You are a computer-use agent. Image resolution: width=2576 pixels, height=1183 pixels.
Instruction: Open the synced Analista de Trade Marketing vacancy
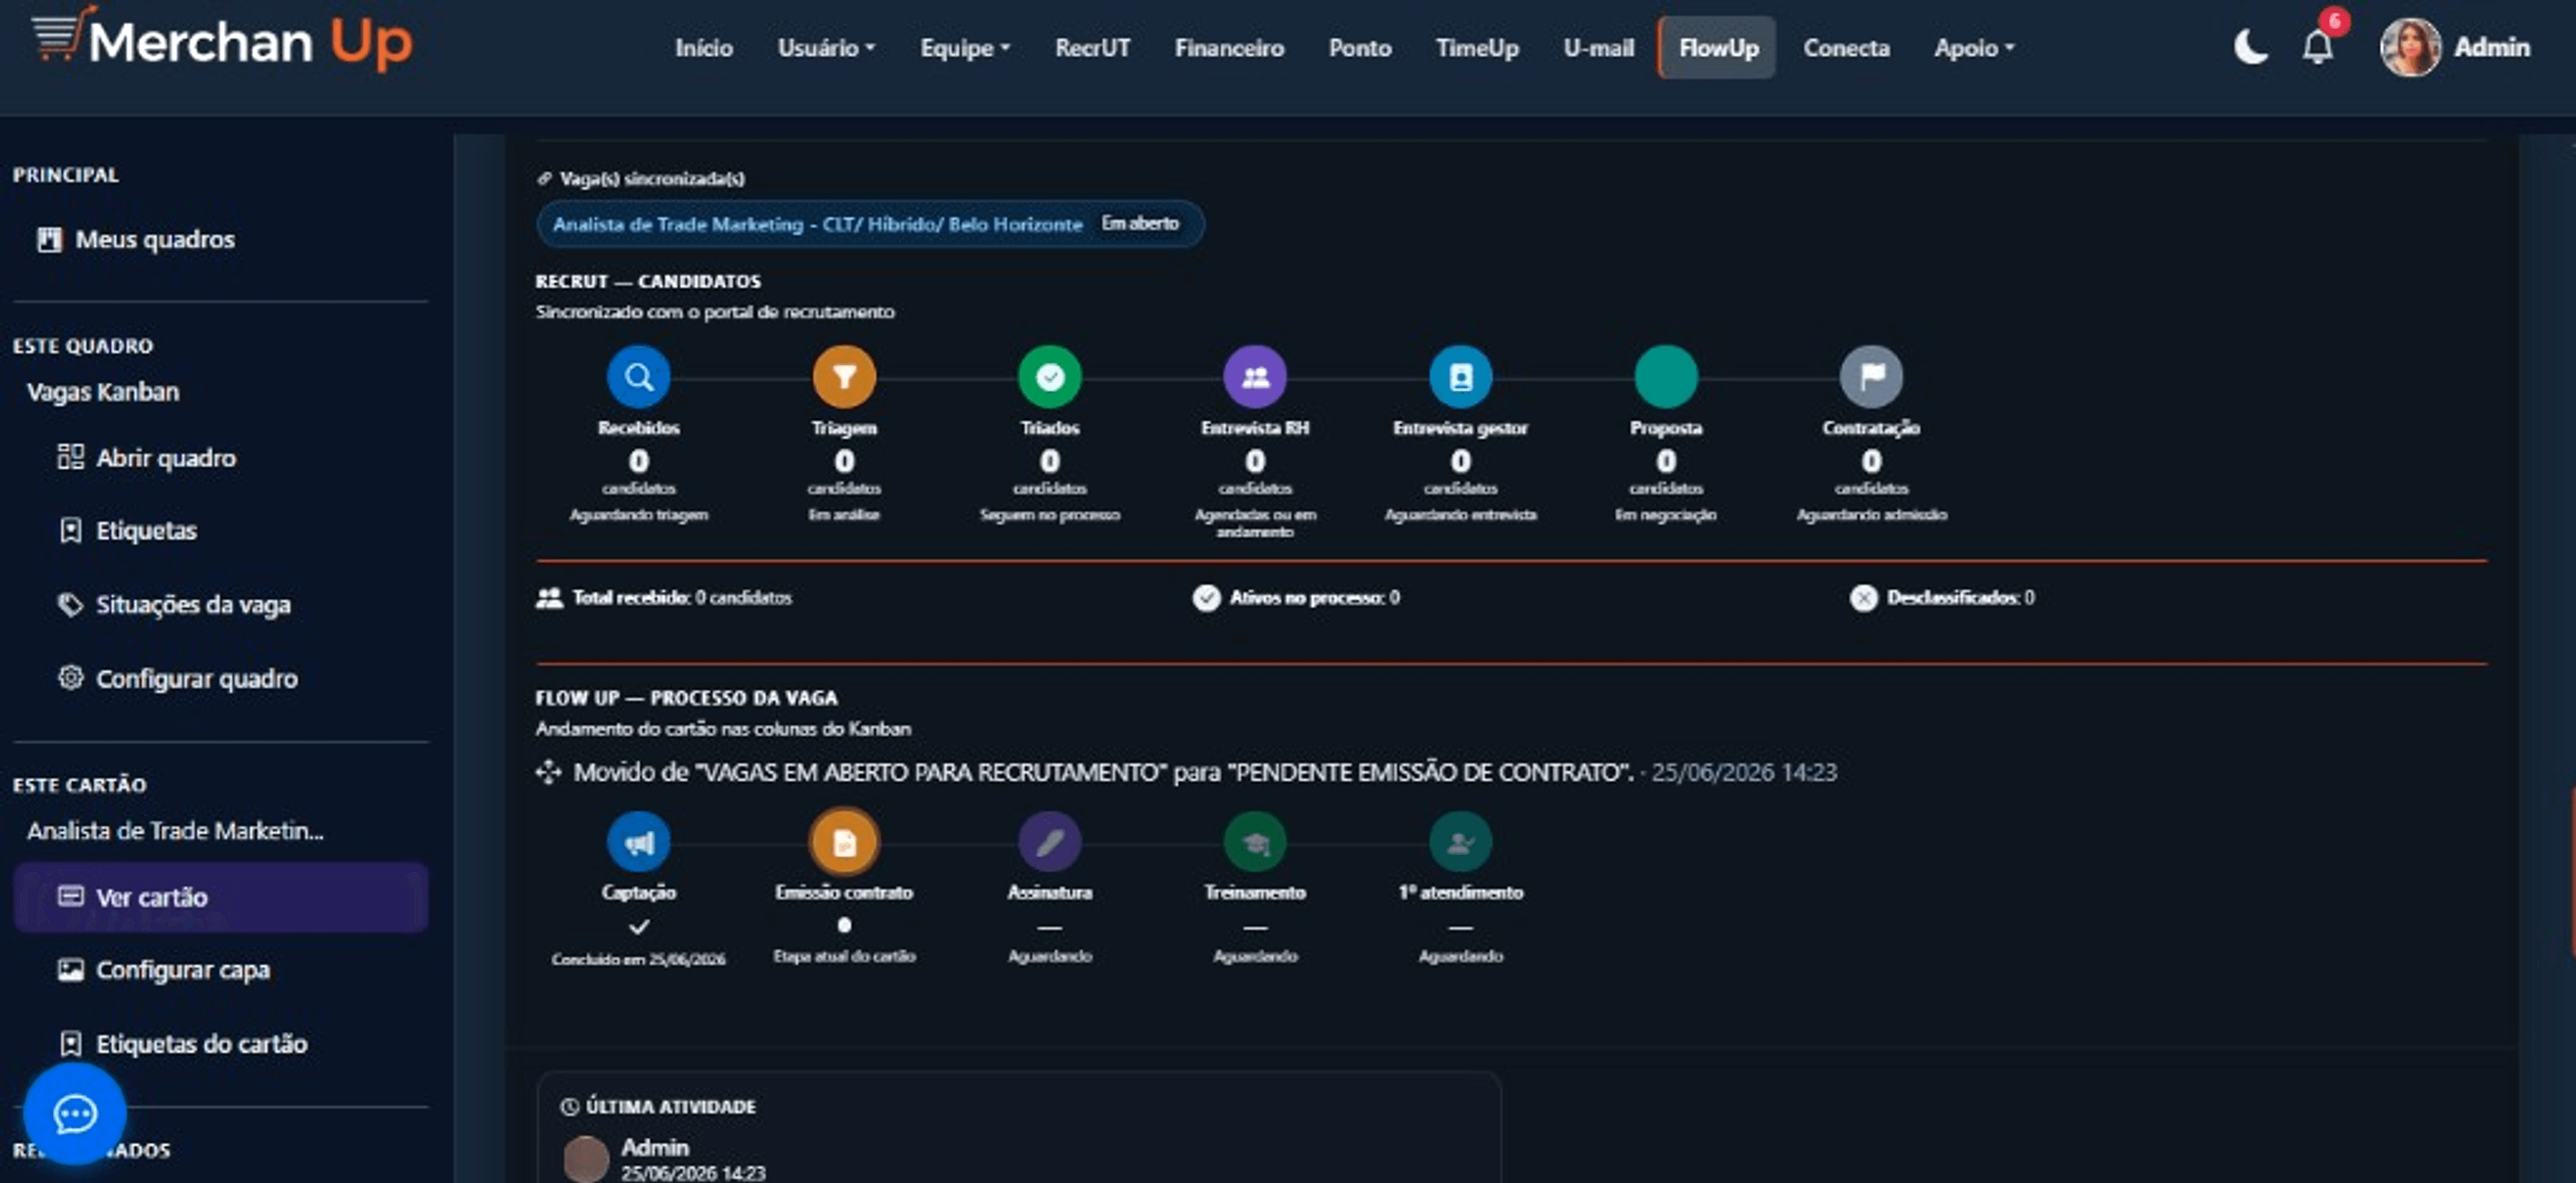[x=817, y=224]
